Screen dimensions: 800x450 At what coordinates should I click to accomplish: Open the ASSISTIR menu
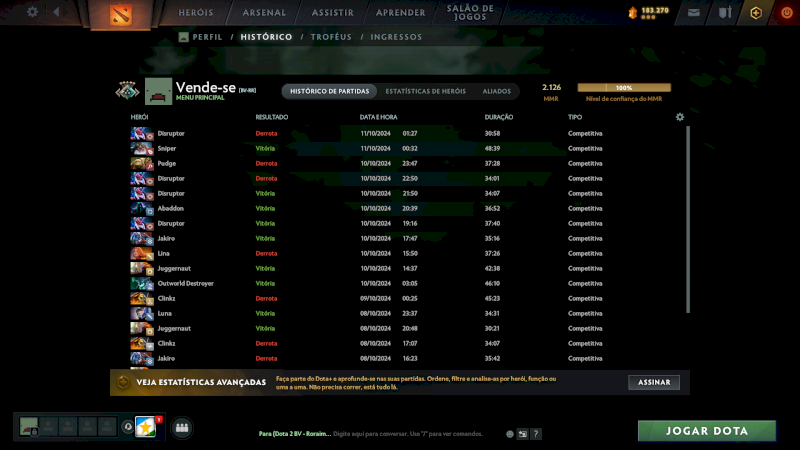(333, 13)
